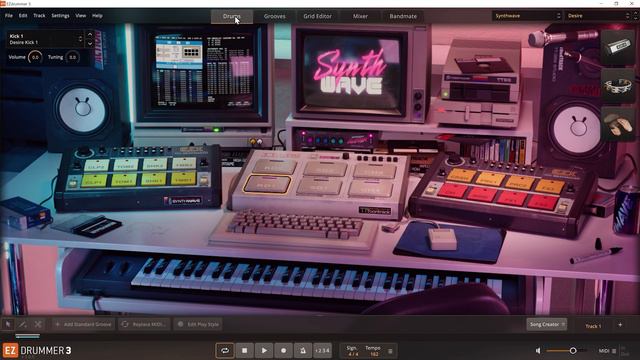The image size is (640, 360).
Task: Stop playback with the square button
Action: click(244, 350)
